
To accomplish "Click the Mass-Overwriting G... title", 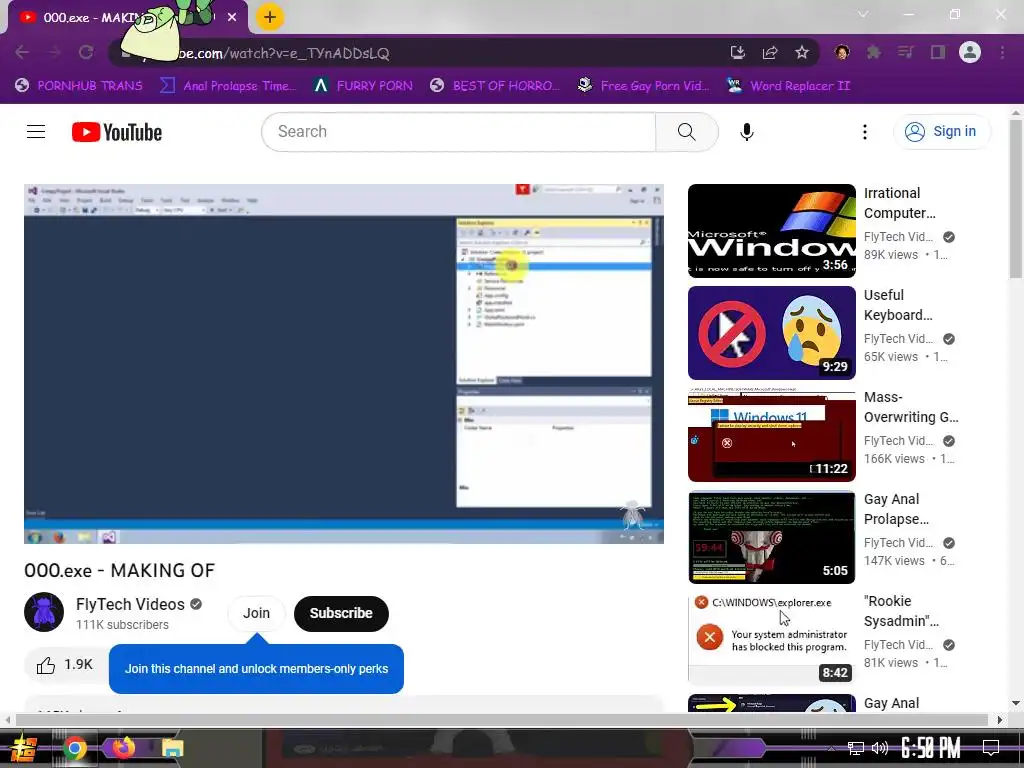I will click(x=911, y=407).
